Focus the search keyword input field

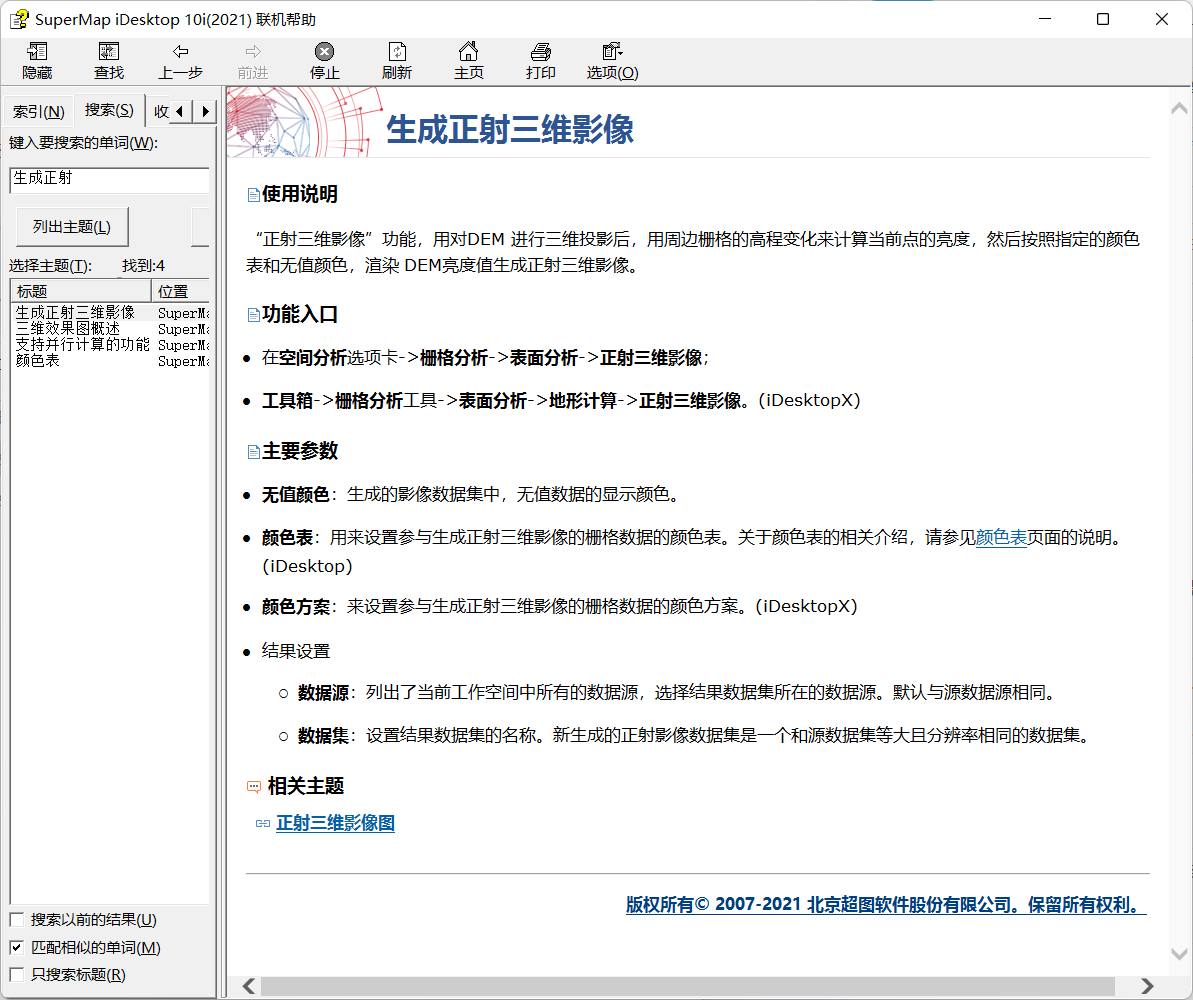110,180
